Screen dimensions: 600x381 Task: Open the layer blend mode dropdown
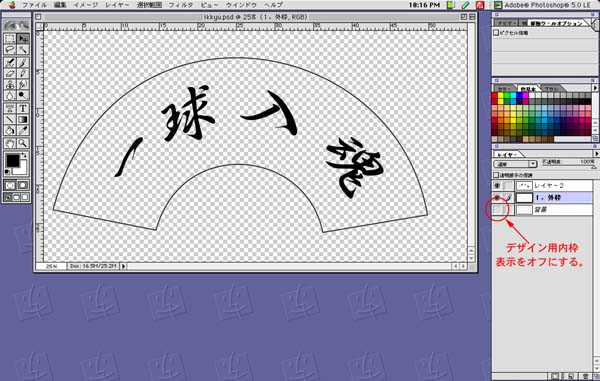[x=516, y=164]
